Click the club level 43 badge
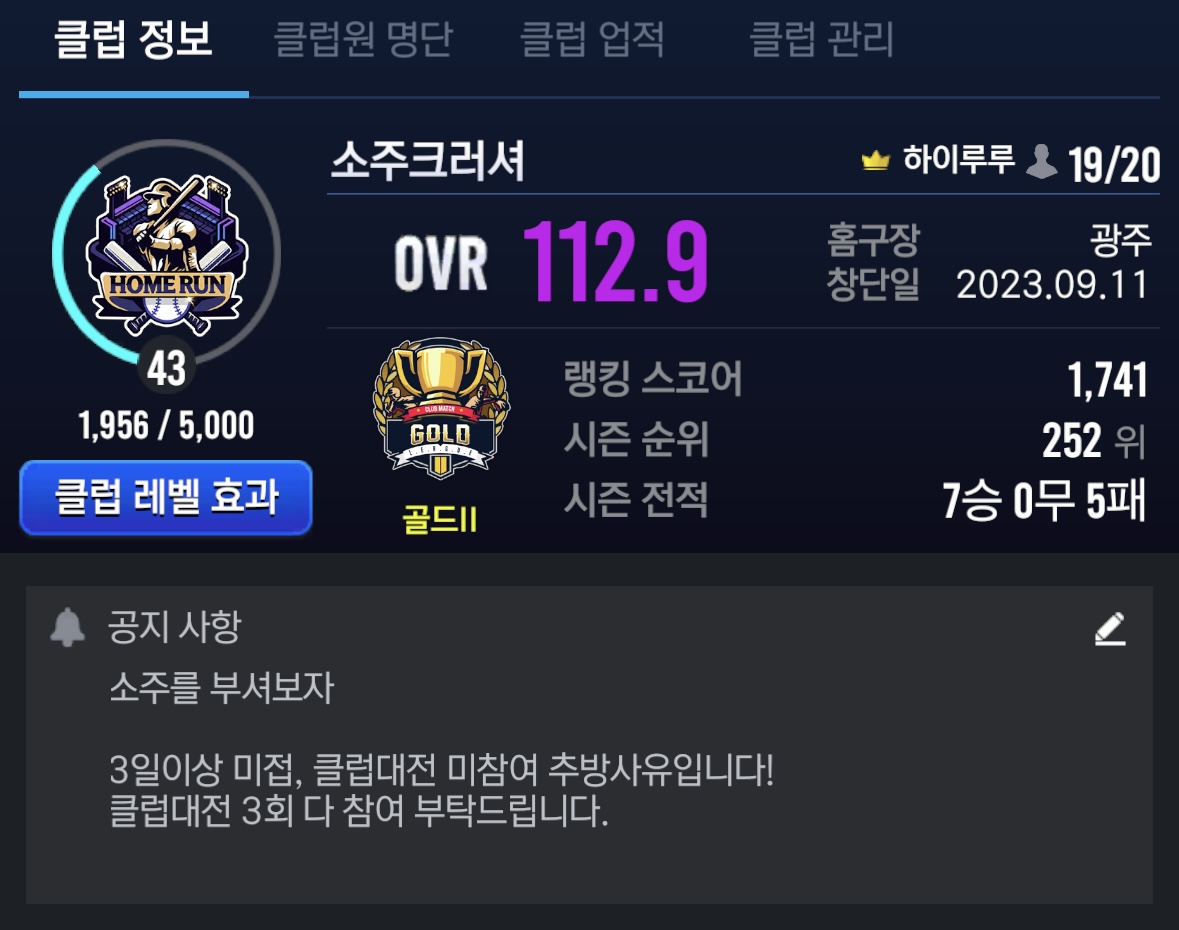Screen dimensions: 1179x930 tap(166, 367)
